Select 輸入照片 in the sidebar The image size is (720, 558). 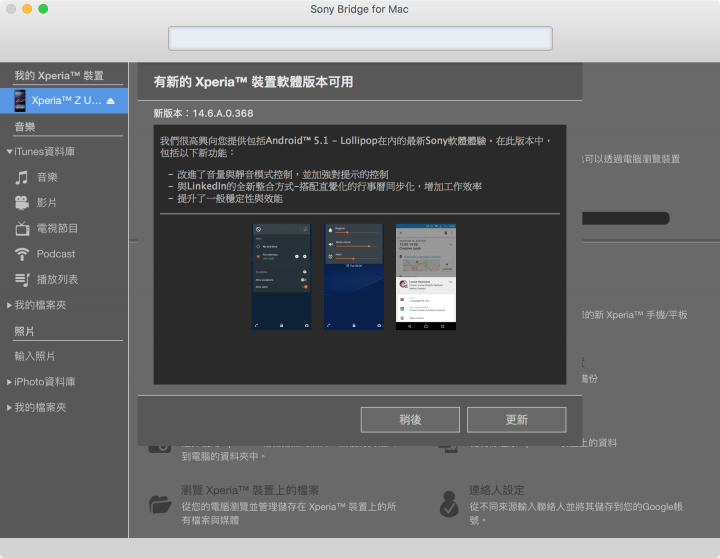click(x=35, y=356)
